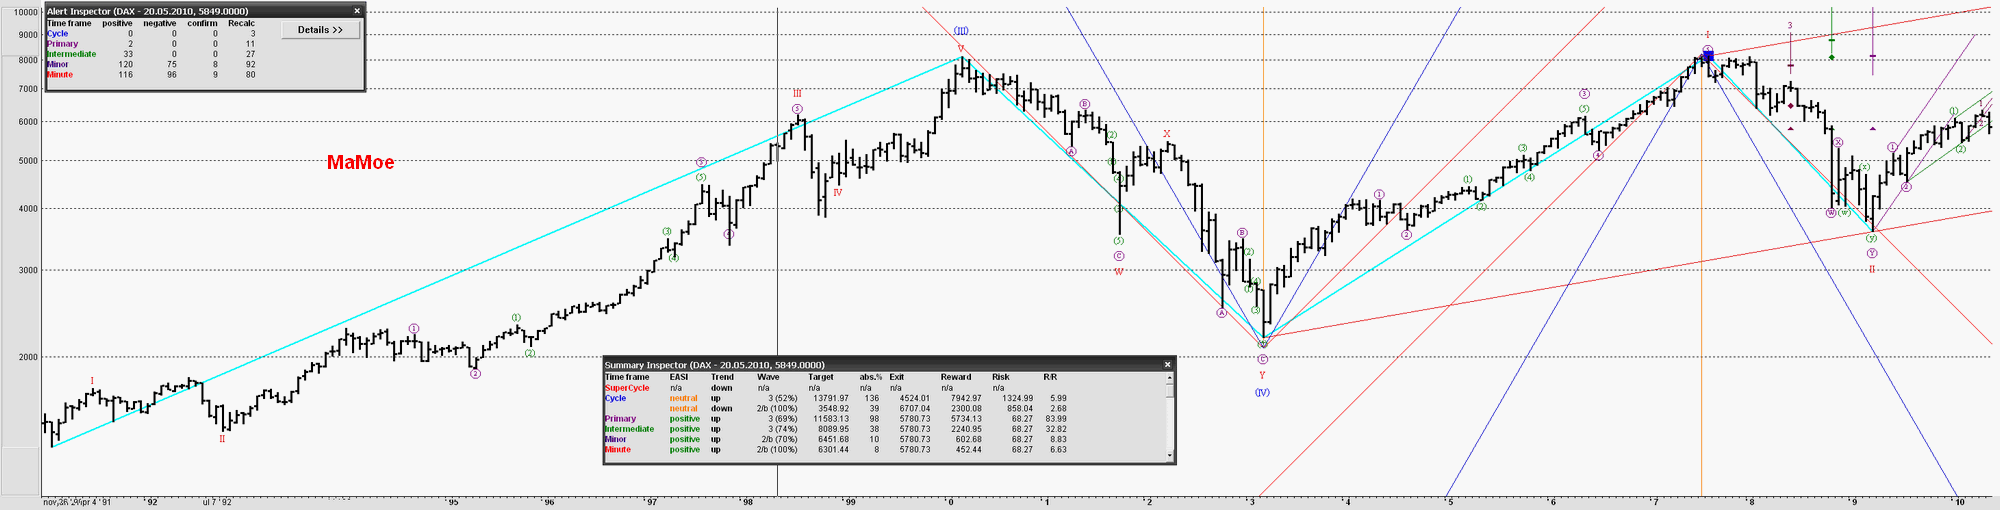Click the Summary Inspector scroll down arrow

click(x=1170, y=455)
